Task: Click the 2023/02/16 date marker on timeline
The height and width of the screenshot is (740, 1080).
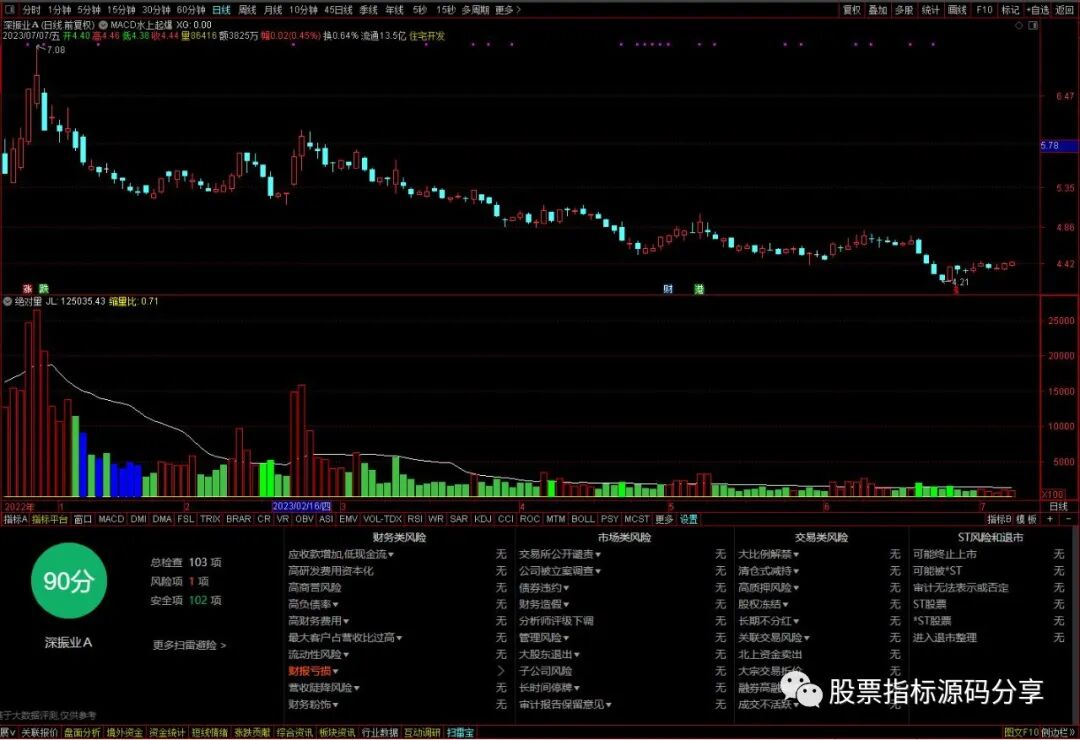Action: [x=302, y=506]
